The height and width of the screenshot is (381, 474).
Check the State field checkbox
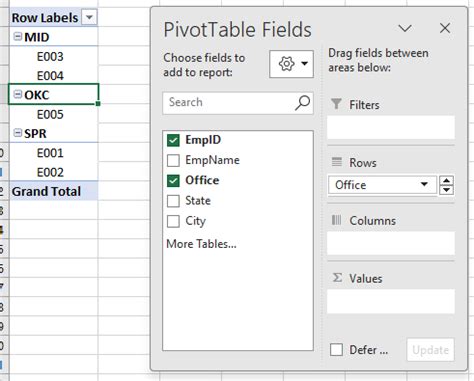tap(173, 201)
